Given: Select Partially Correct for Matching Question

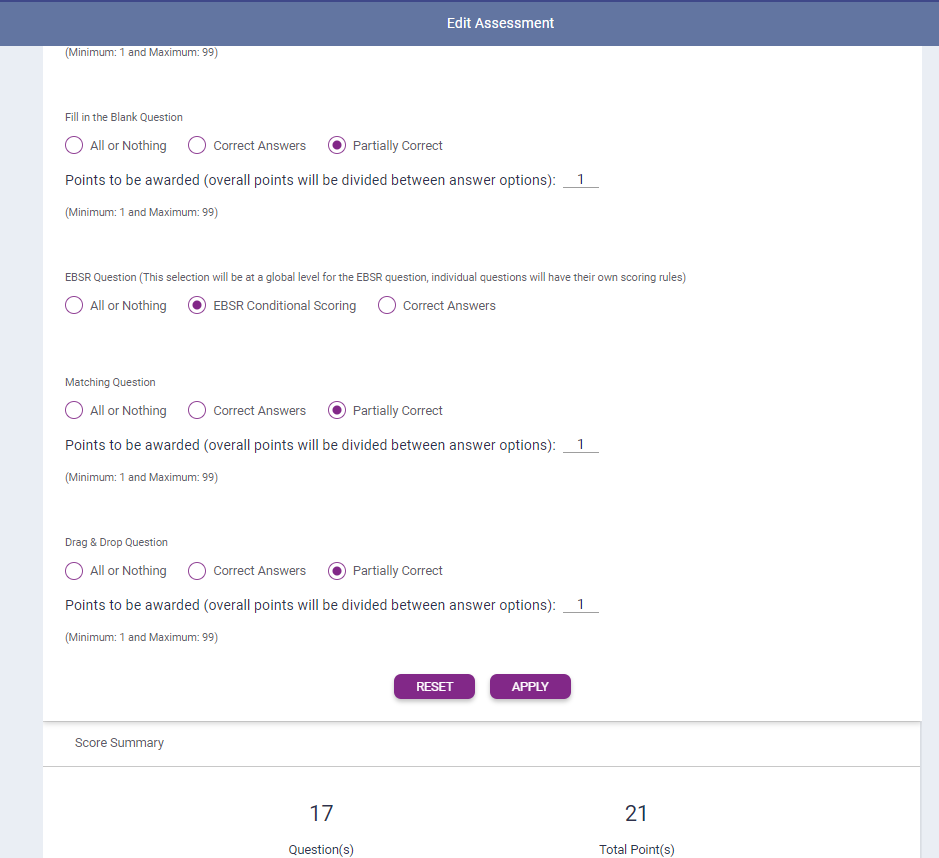Looking at the screenshot, I should pos(337,411).
